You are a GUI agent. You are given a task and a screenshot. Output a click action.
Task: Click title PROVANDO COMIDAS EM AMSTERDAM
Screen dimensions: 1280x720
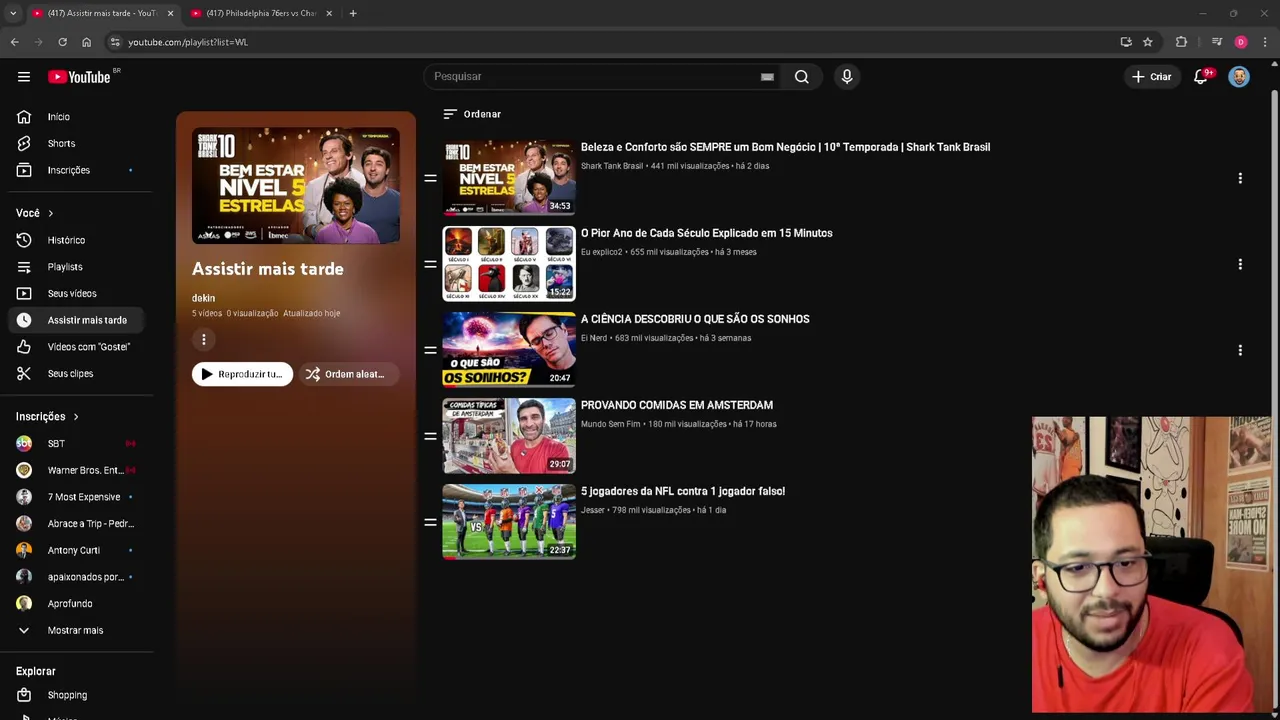pos(677,405)
